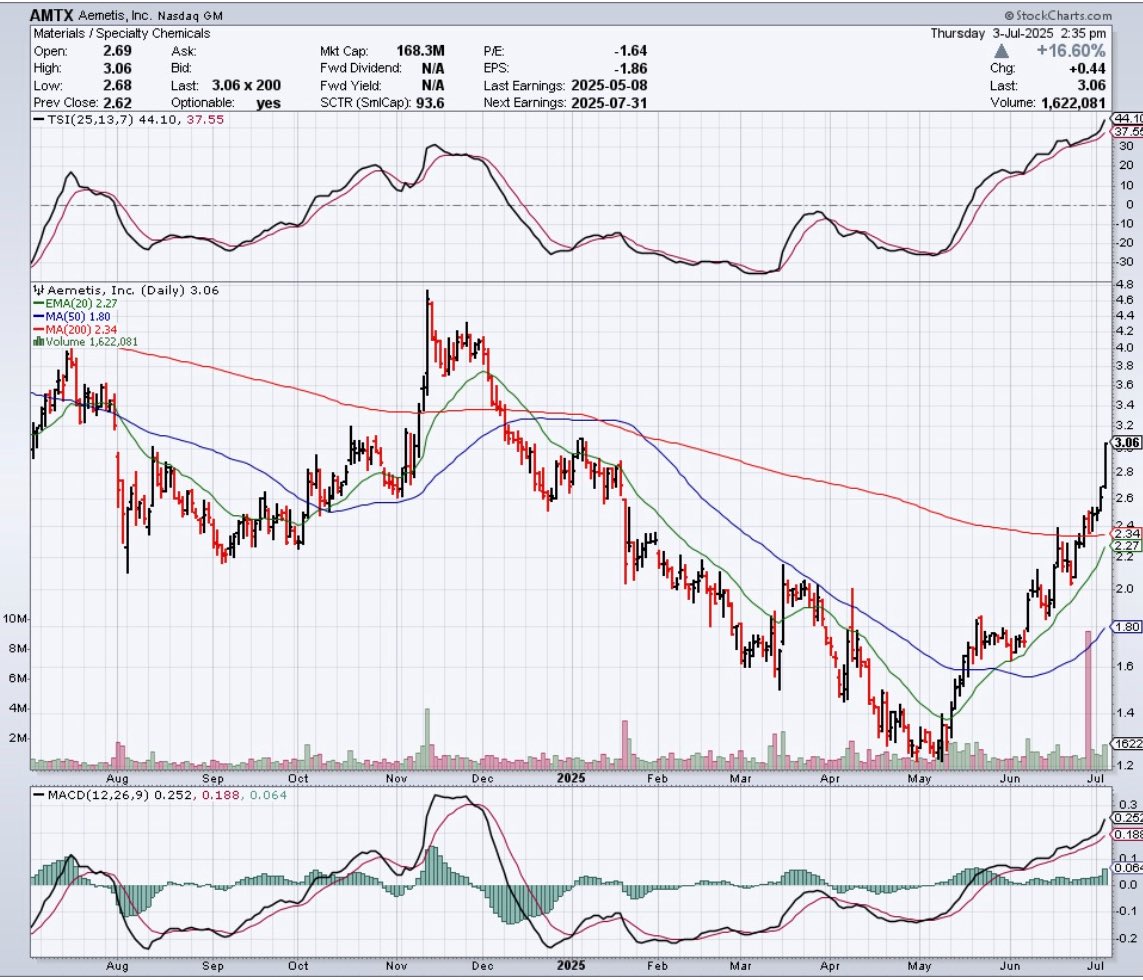Click the Volume value 1,622,081 in header
Screen dimensions: 1143x980
point(1073,103)
